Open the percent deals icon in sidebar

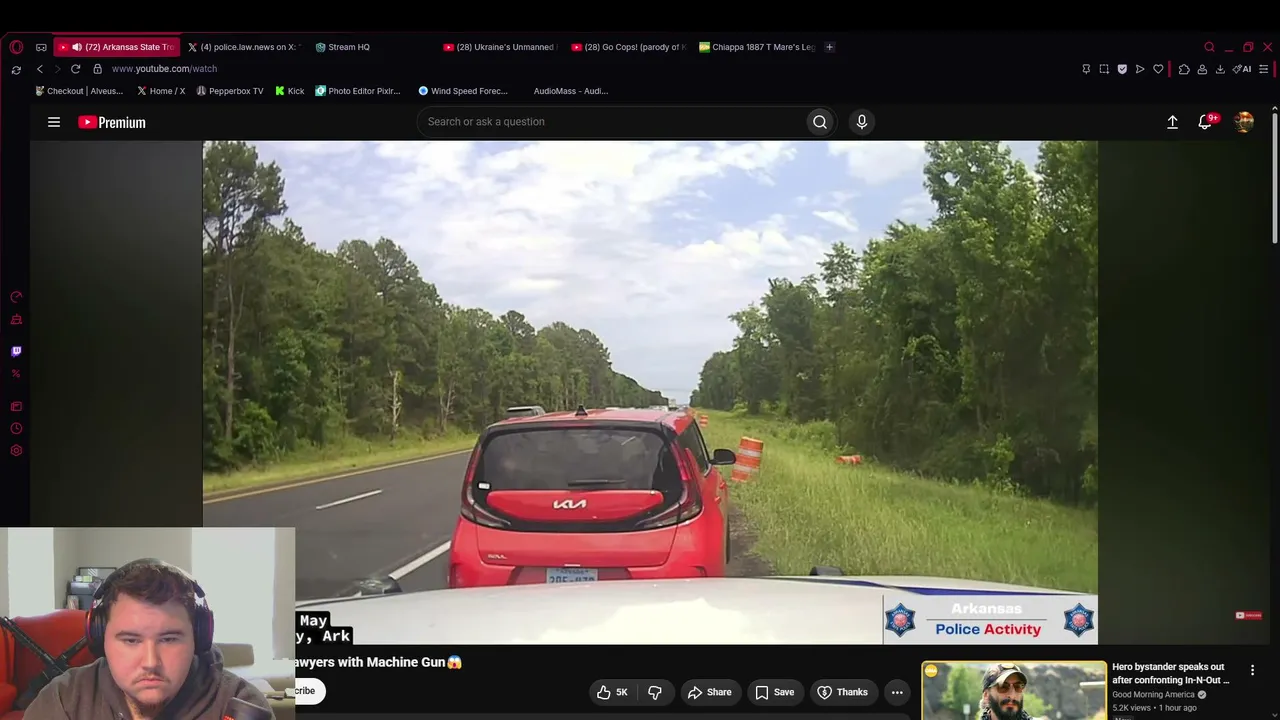pyautogui.click(x=16, y=374)
